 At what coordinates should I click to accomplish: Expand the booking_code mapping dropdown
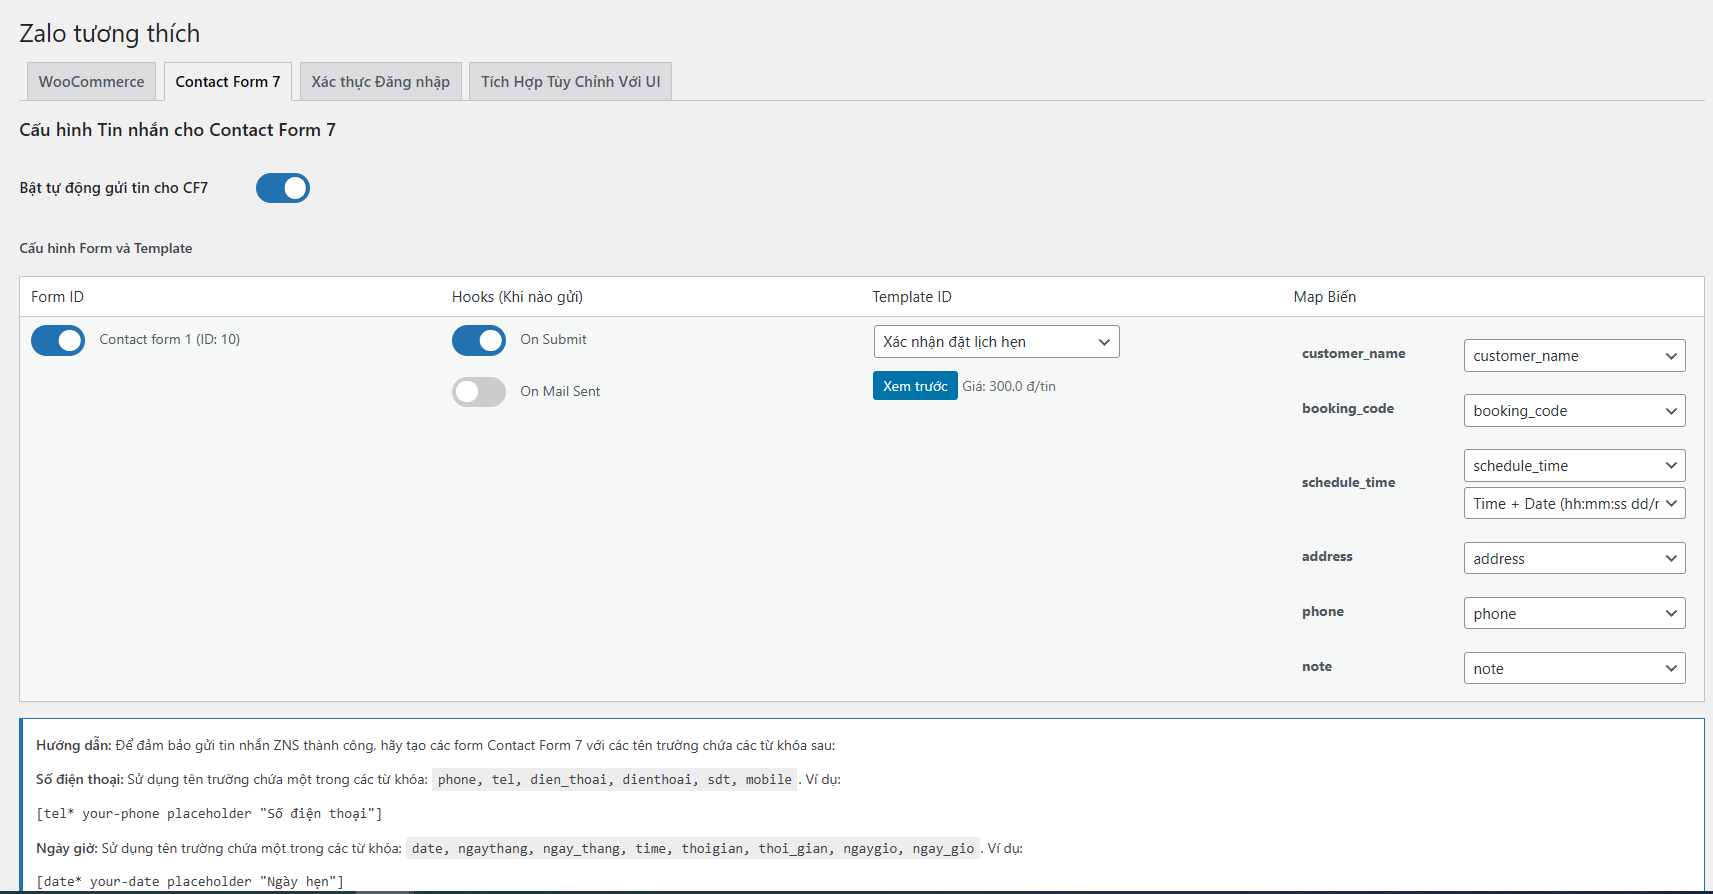tap(1574, 411)
